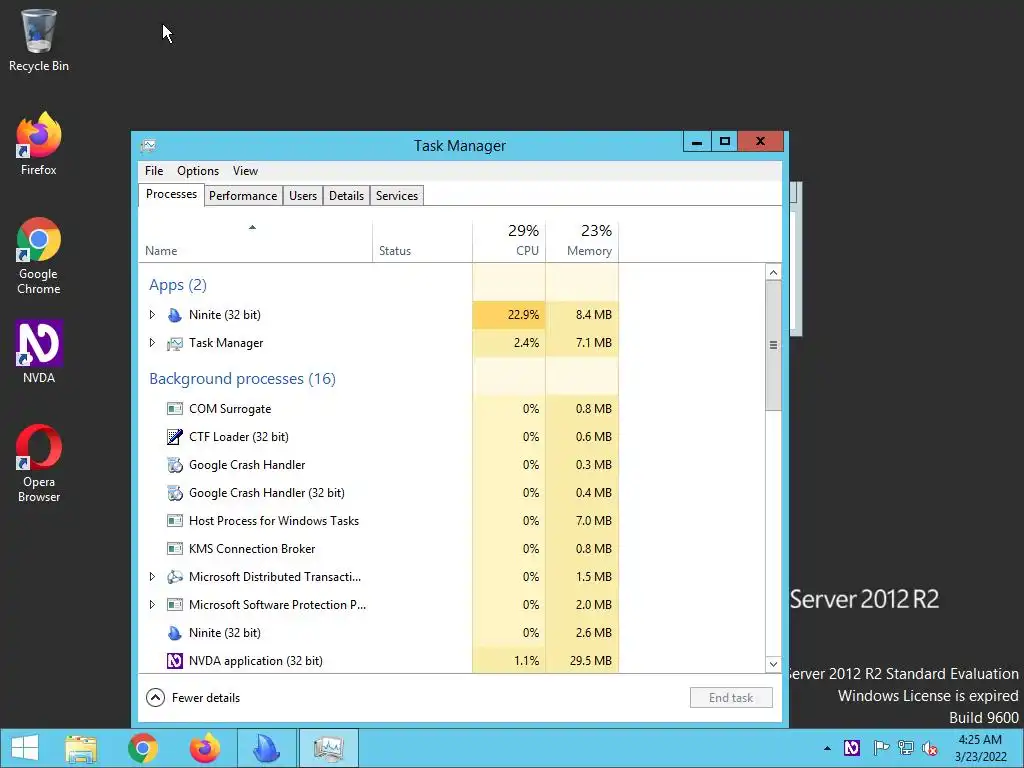Image resolution: width=1024 pixels, height=768 pixels.
Task: Launch Chrome from the taskbar
Action: click(143, 748)
